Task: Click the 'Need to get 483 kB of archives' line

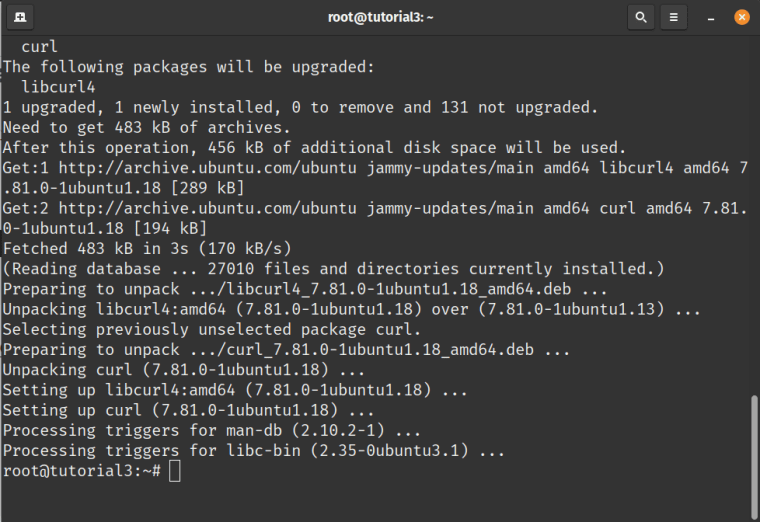Action: (146, 127)
